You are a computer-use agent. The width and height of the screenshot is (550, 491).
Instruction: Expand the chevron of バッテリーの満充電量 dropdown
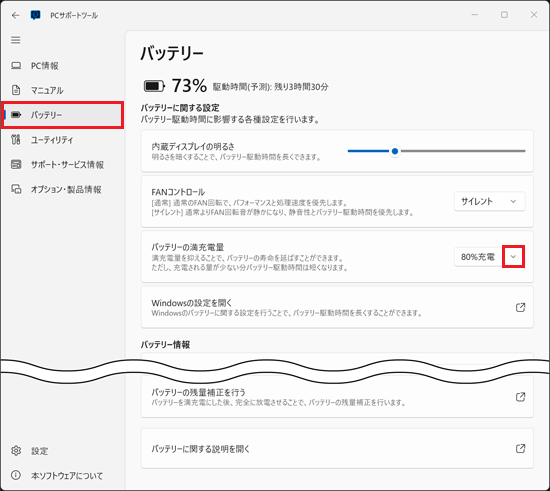(x=513, y=257)
